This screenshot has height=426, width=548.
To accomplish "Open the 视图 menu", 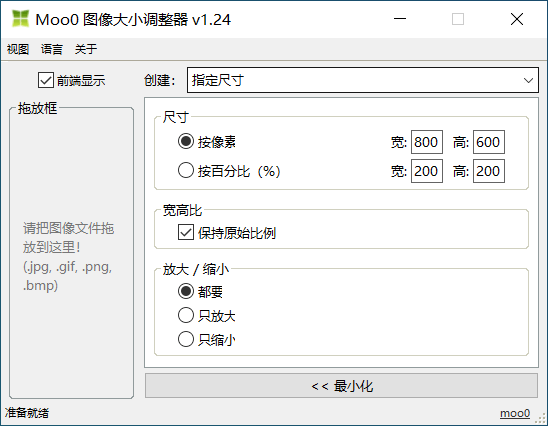I will (x=17, y=49).
